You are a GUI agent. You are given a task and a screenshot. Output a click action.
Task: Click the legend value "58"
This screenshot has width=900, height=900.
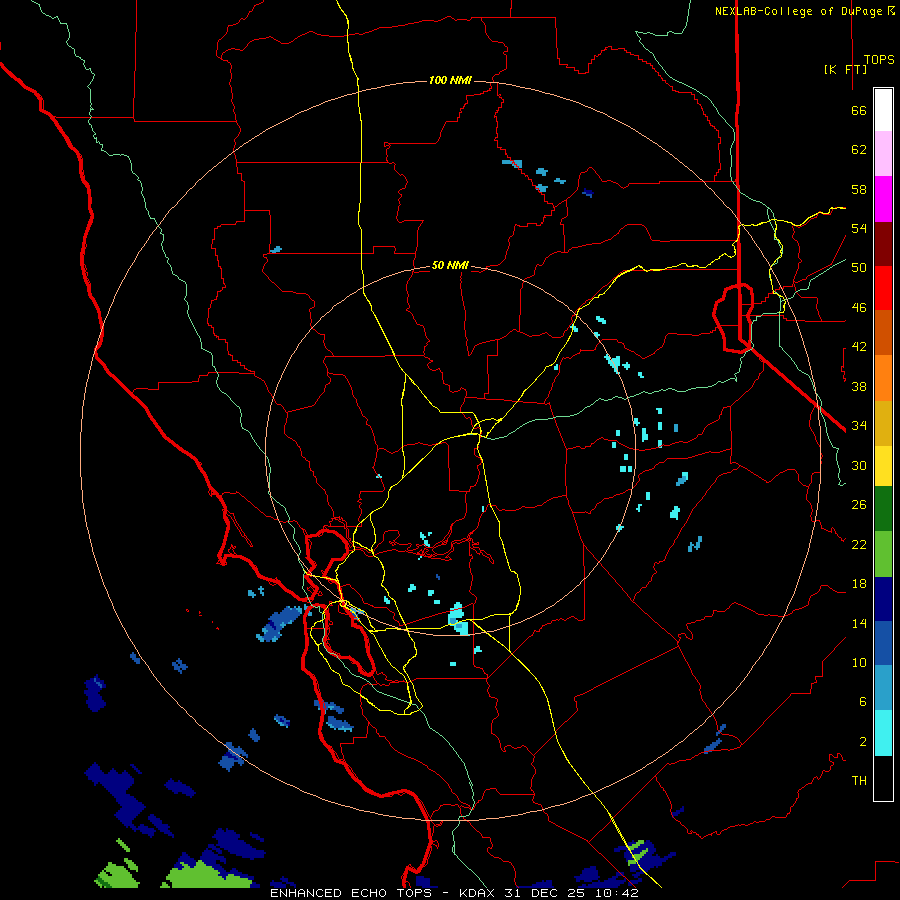coord(859,189)
